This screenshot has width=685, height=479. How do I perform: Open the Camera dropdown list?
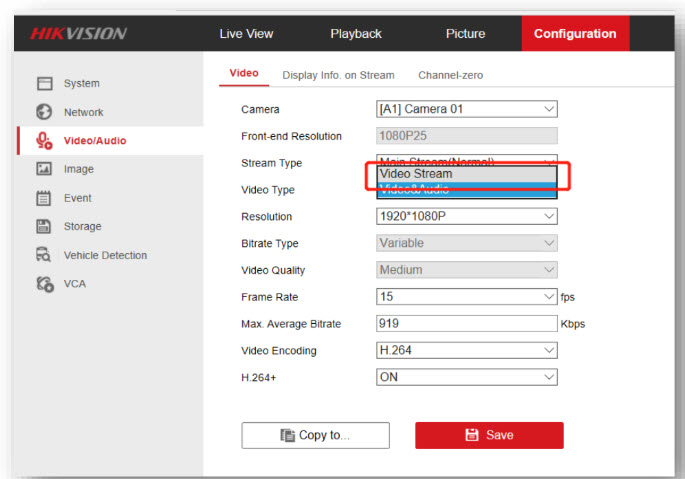click(466, 109)
